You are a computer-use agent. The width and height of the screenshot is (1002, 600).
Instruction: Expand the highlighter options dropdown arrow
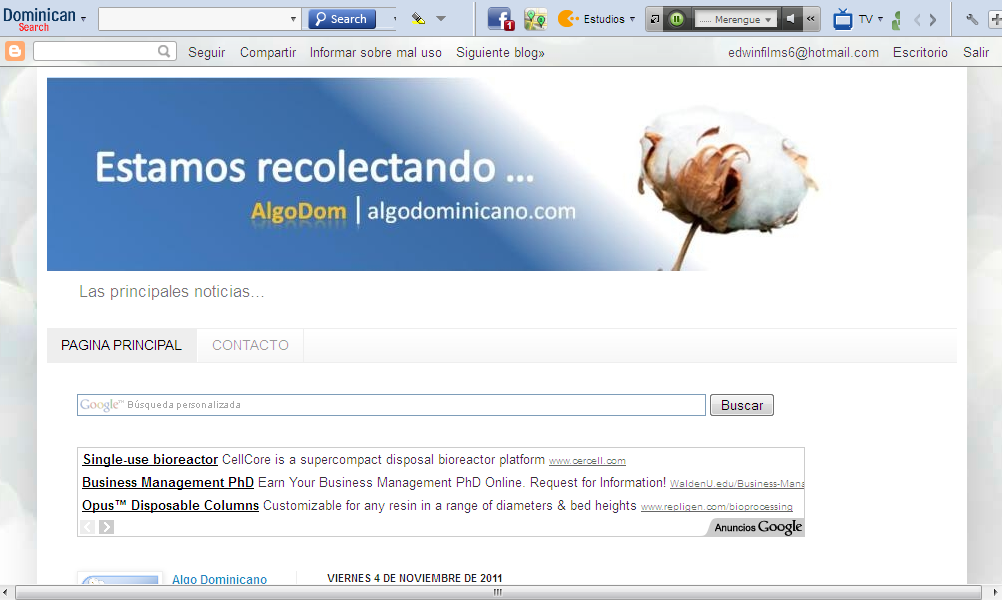click(441, 19)
